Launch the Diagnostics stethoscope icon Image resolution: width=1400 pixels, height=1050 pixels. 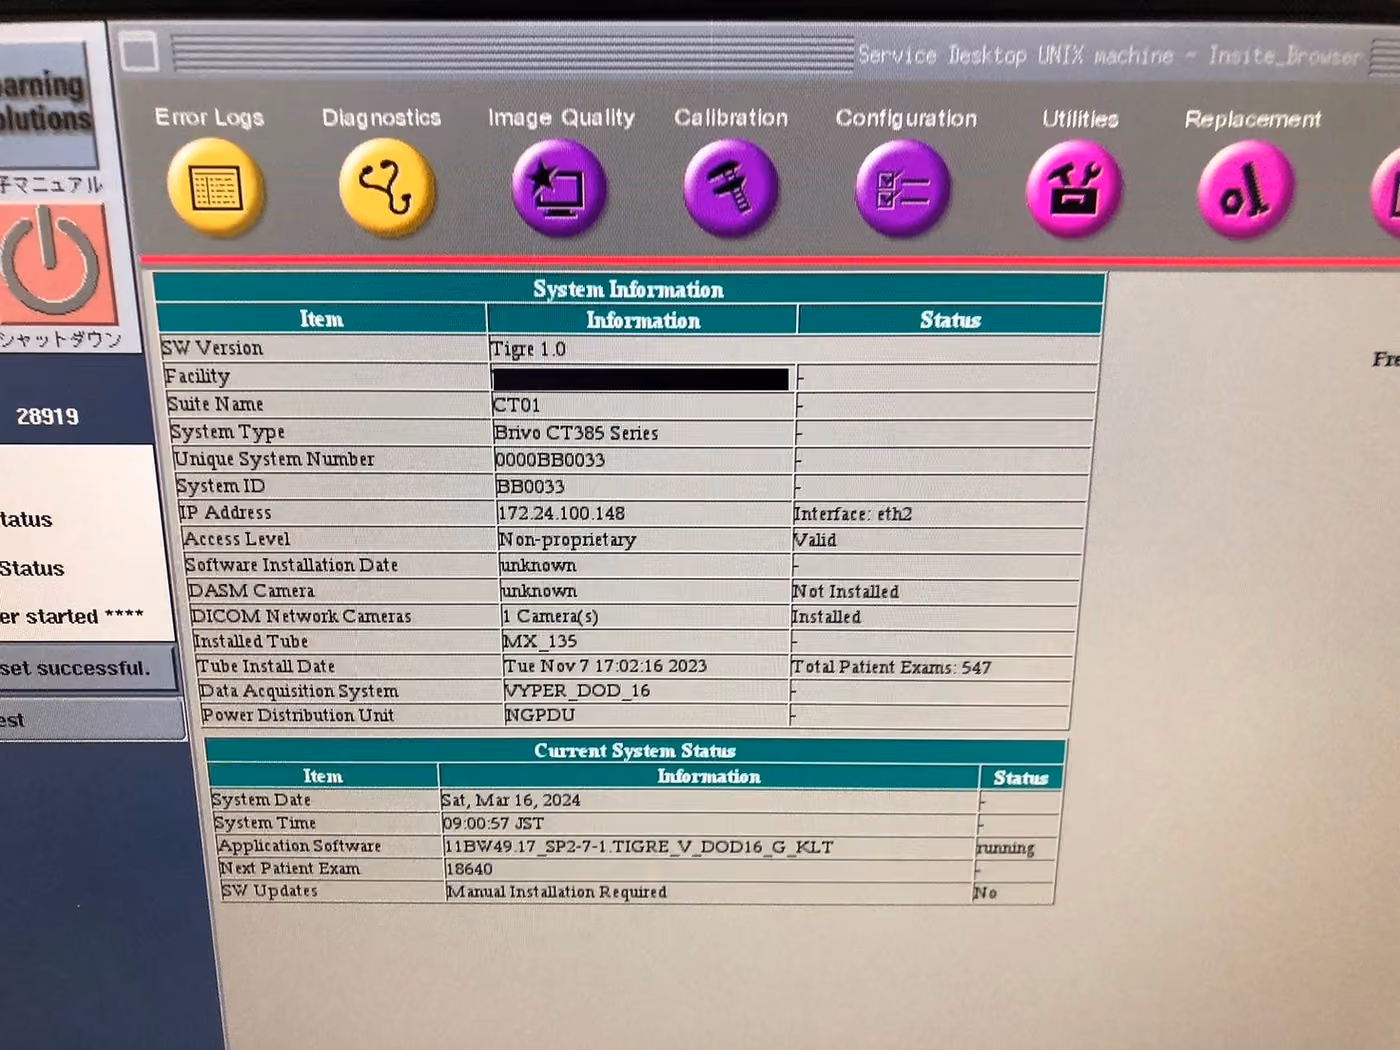[x=387, y=187]
